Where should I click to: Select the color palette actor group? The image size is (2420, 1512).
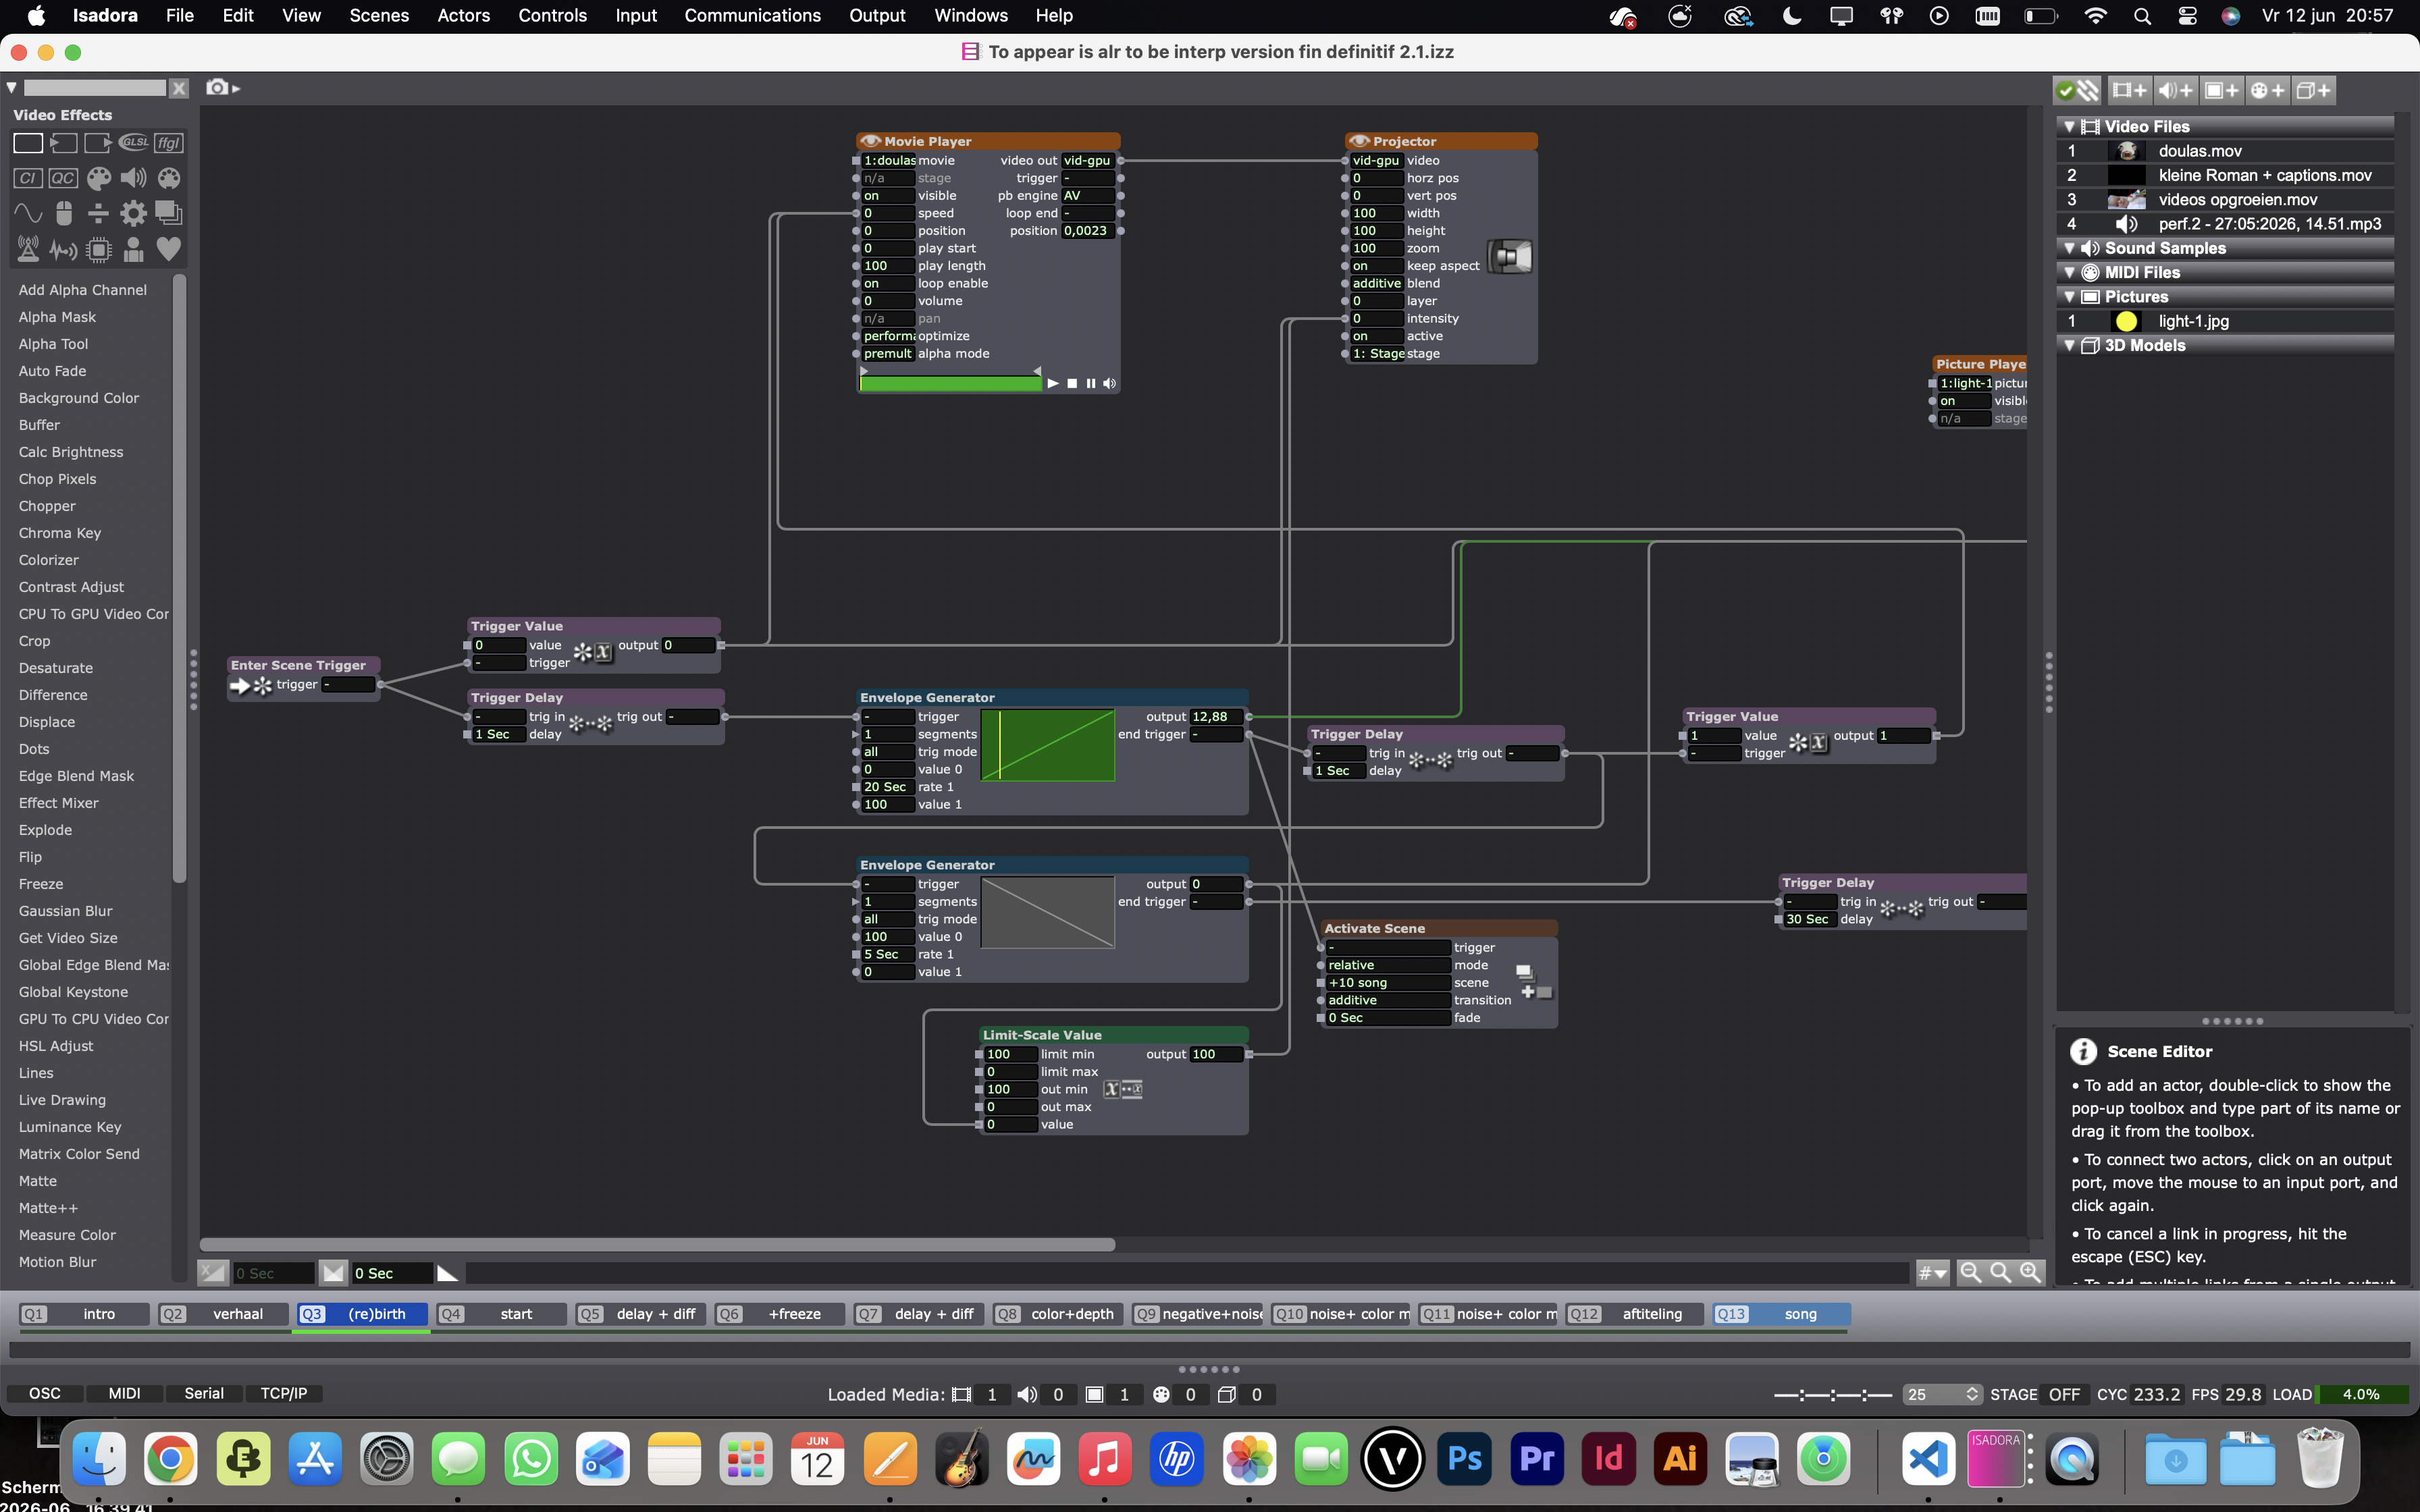click(98, 178)
